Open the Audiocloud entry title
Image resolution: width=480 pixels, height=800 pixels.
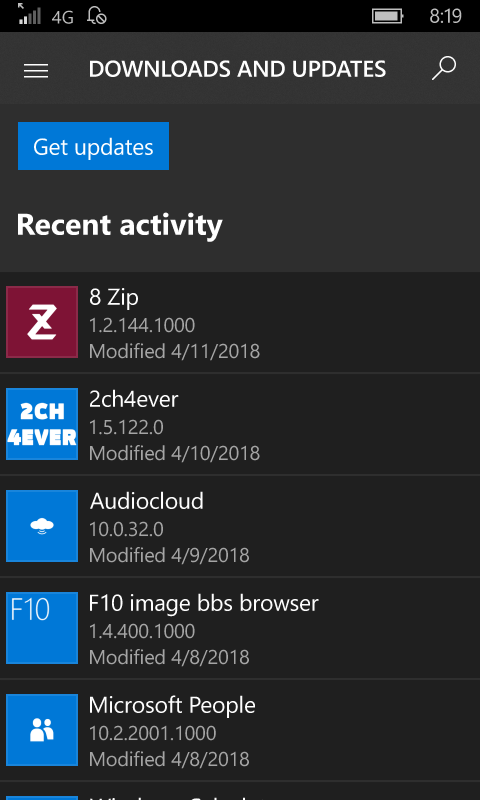tap(147, 502)
